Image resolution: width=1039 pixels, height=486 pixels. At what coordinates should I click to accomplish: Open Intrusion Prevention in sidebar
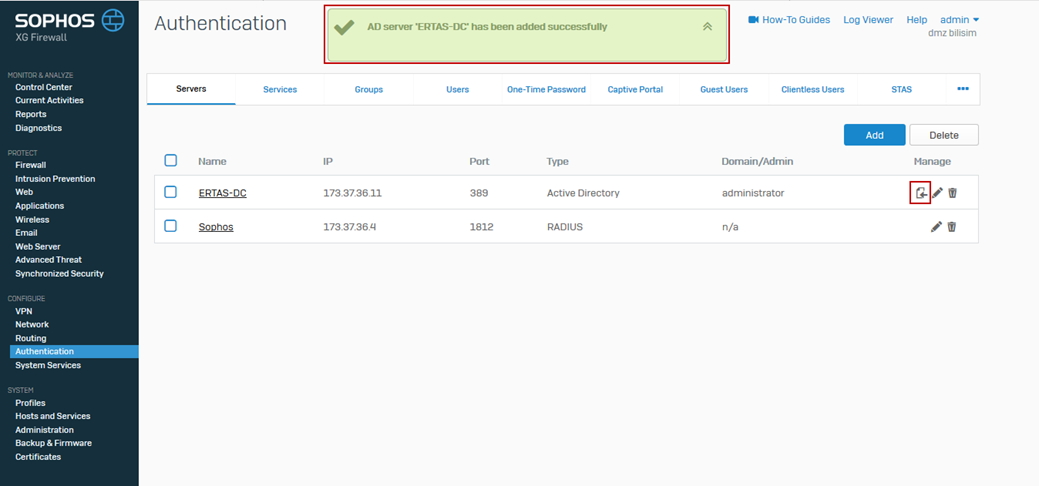[x=55, y=178]
